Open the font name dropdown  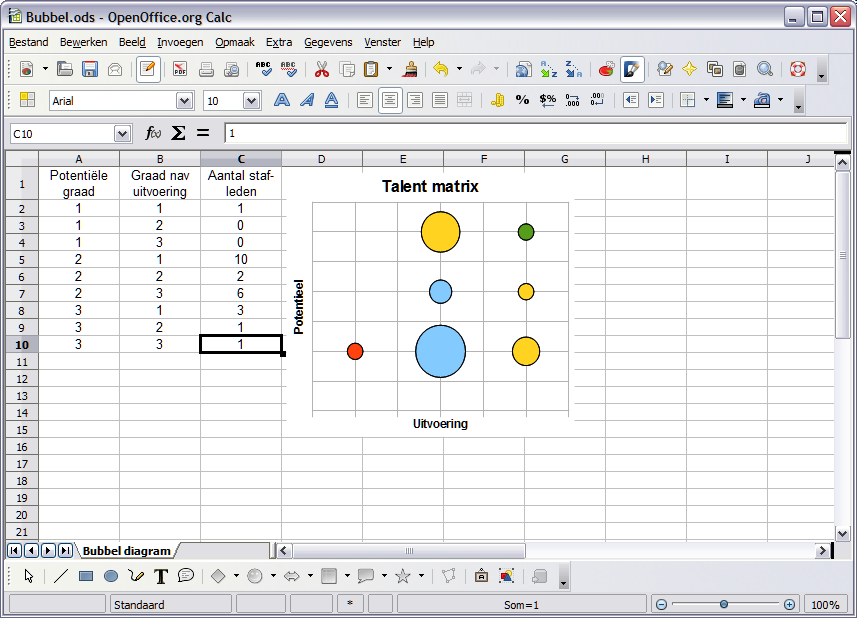pyautogui.click(x=184, y=100)
